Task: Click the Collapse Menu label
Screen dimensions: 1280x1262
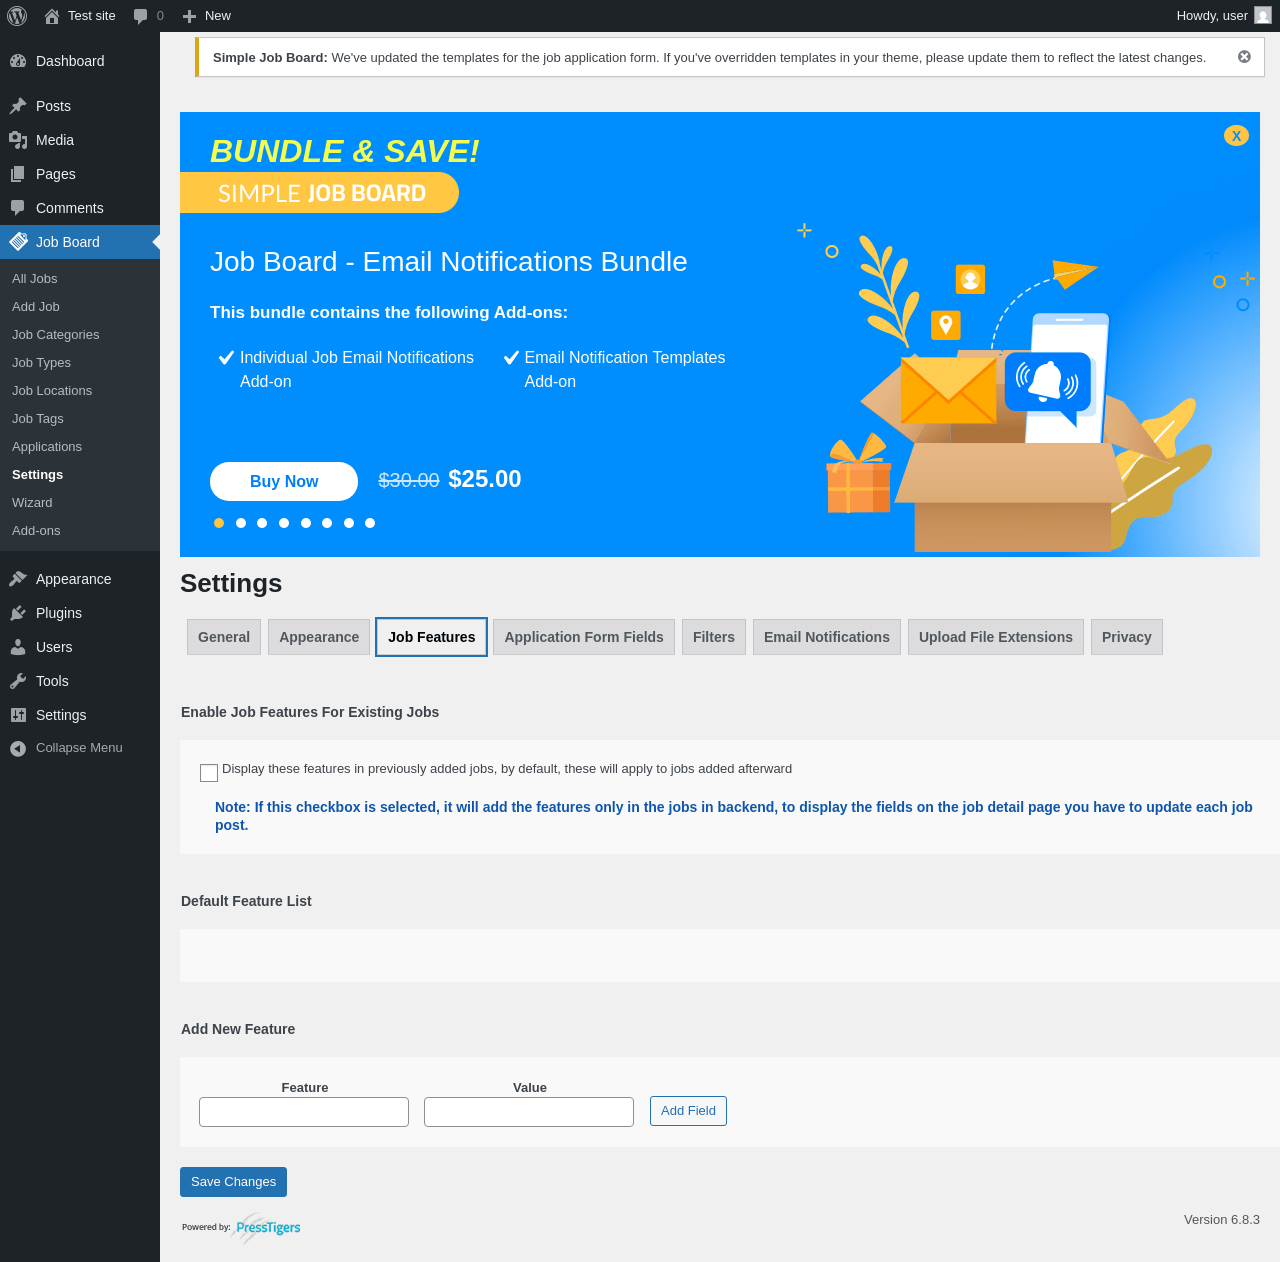Action: (x=79, y=748)
